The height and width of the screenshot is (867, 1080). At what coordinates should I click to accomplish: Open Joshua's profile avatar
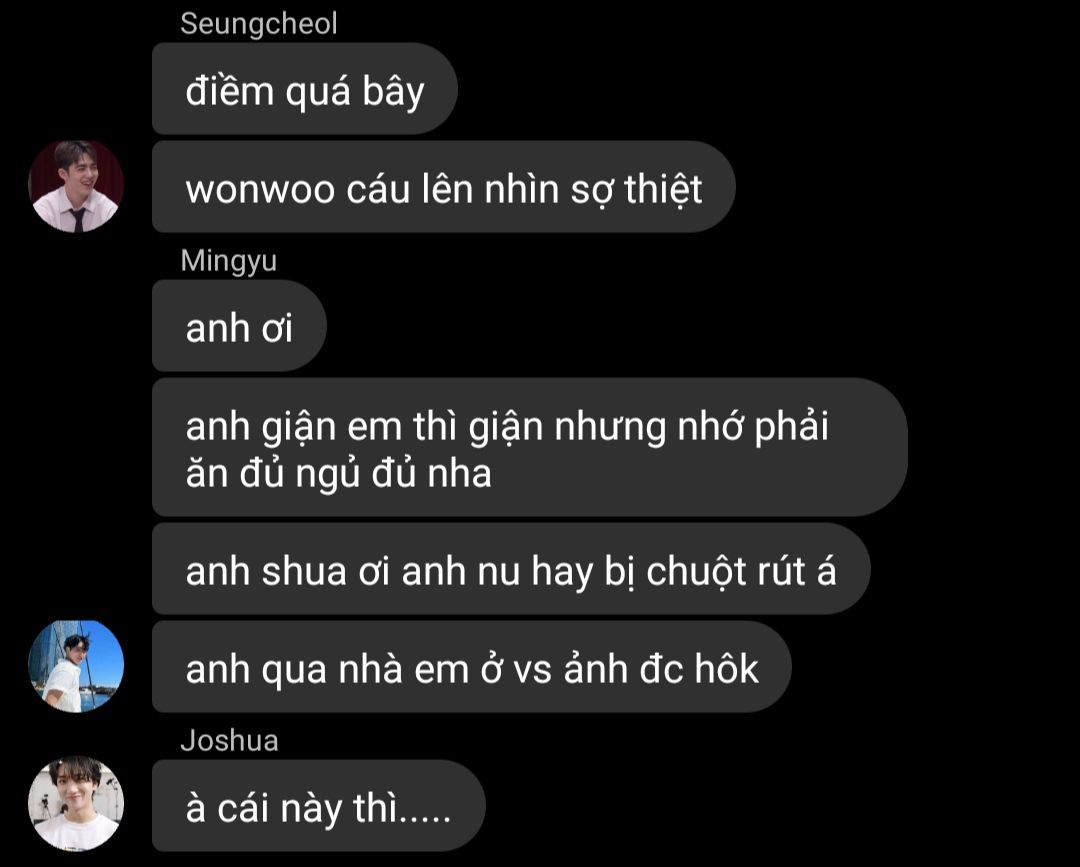pyautogui.click(x=76, y=804)
